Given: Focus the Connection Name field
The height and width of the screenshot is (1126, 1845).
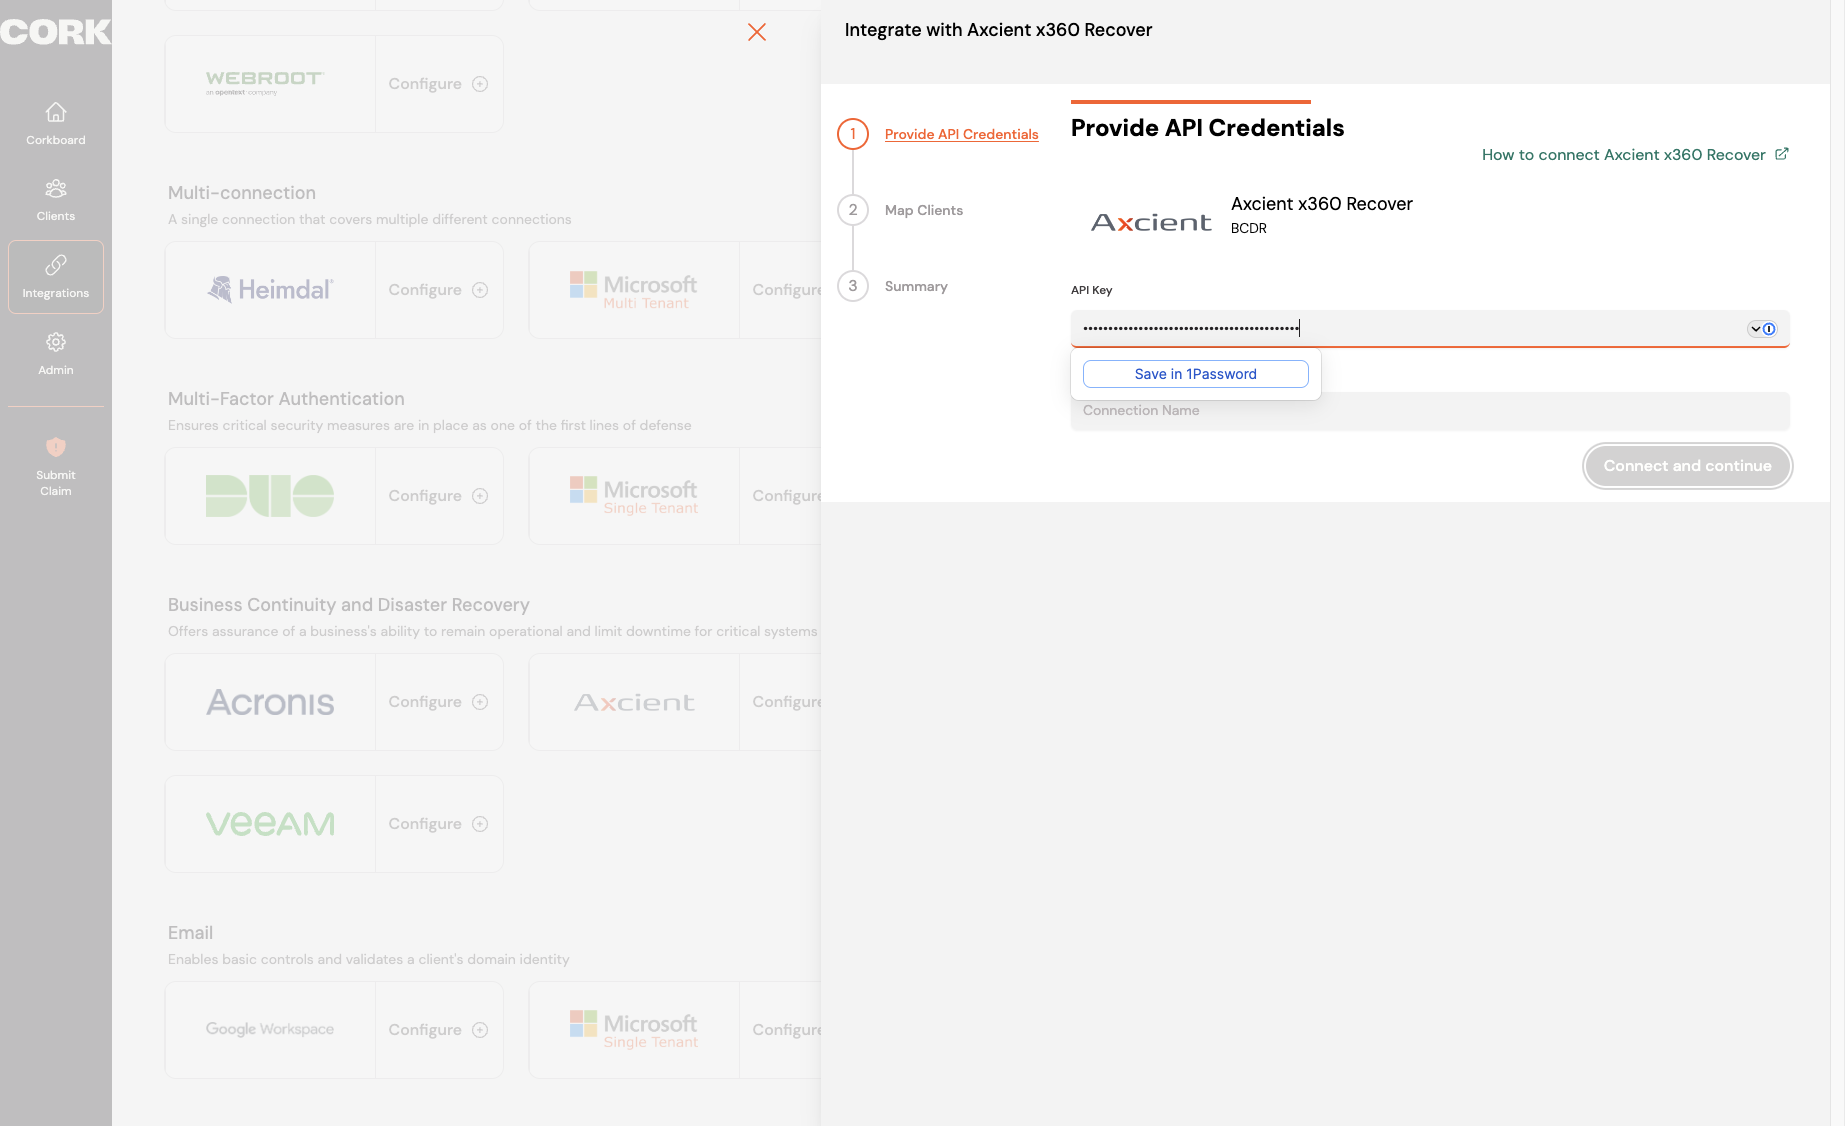Looking at the screenshot, I should [x=1430, y=411].
